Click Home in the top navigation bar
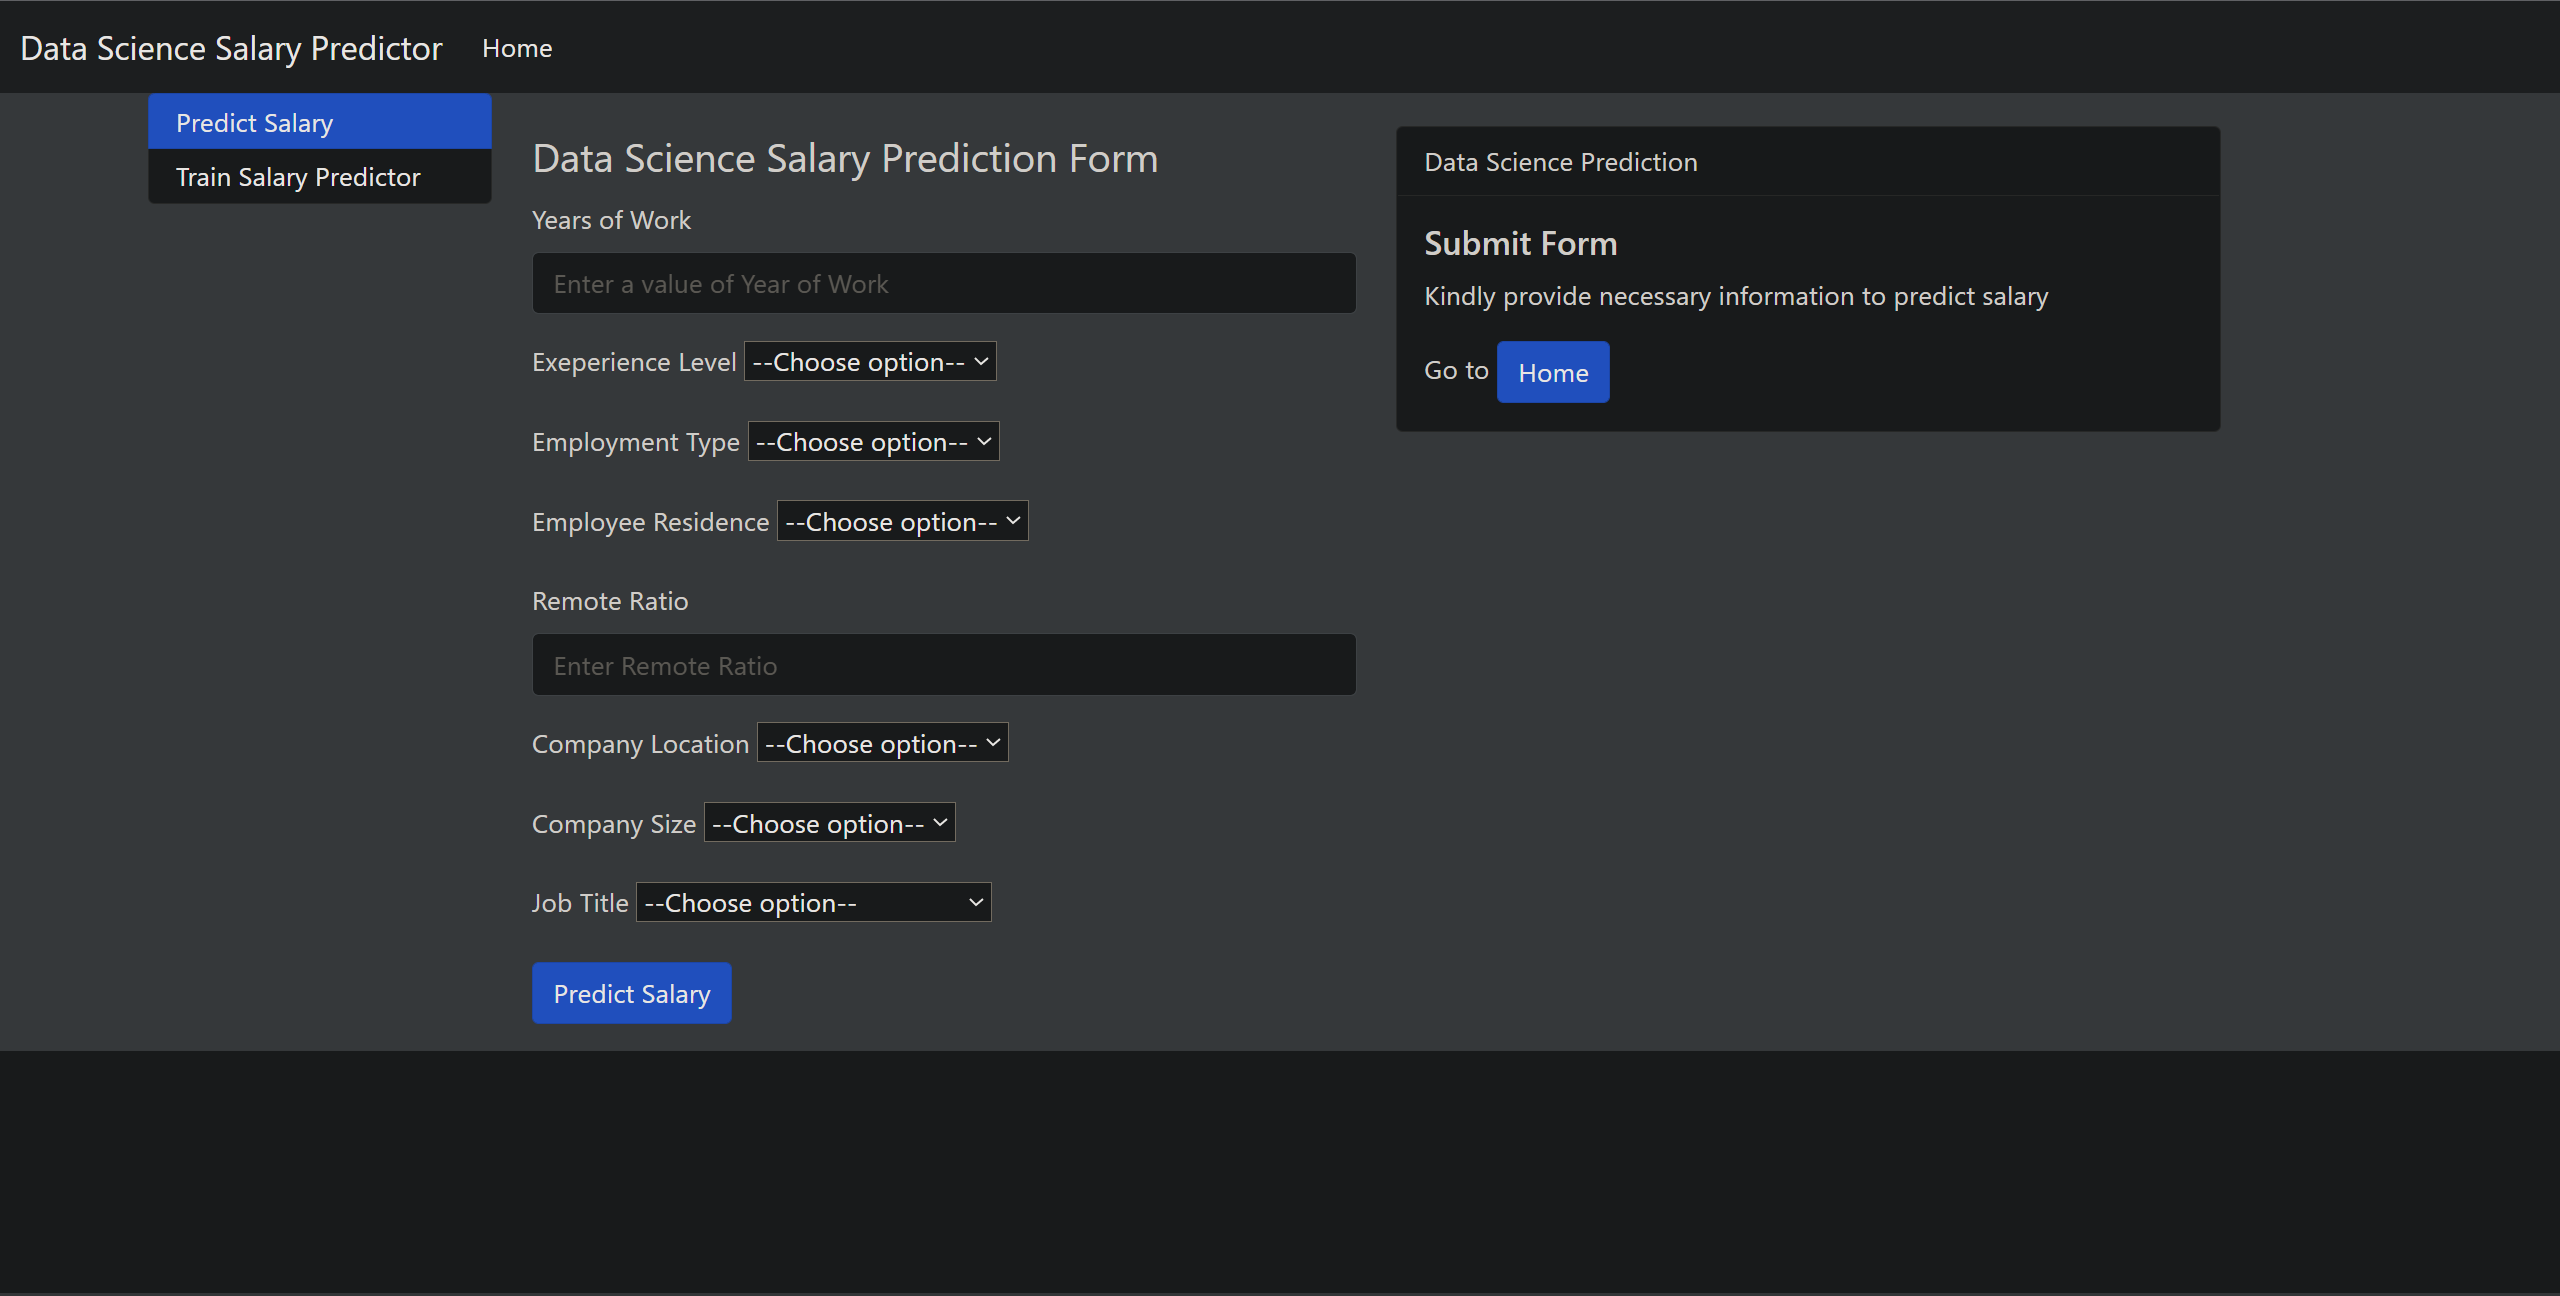Viewport: 2560px width, 1296px height. point(517,47)
